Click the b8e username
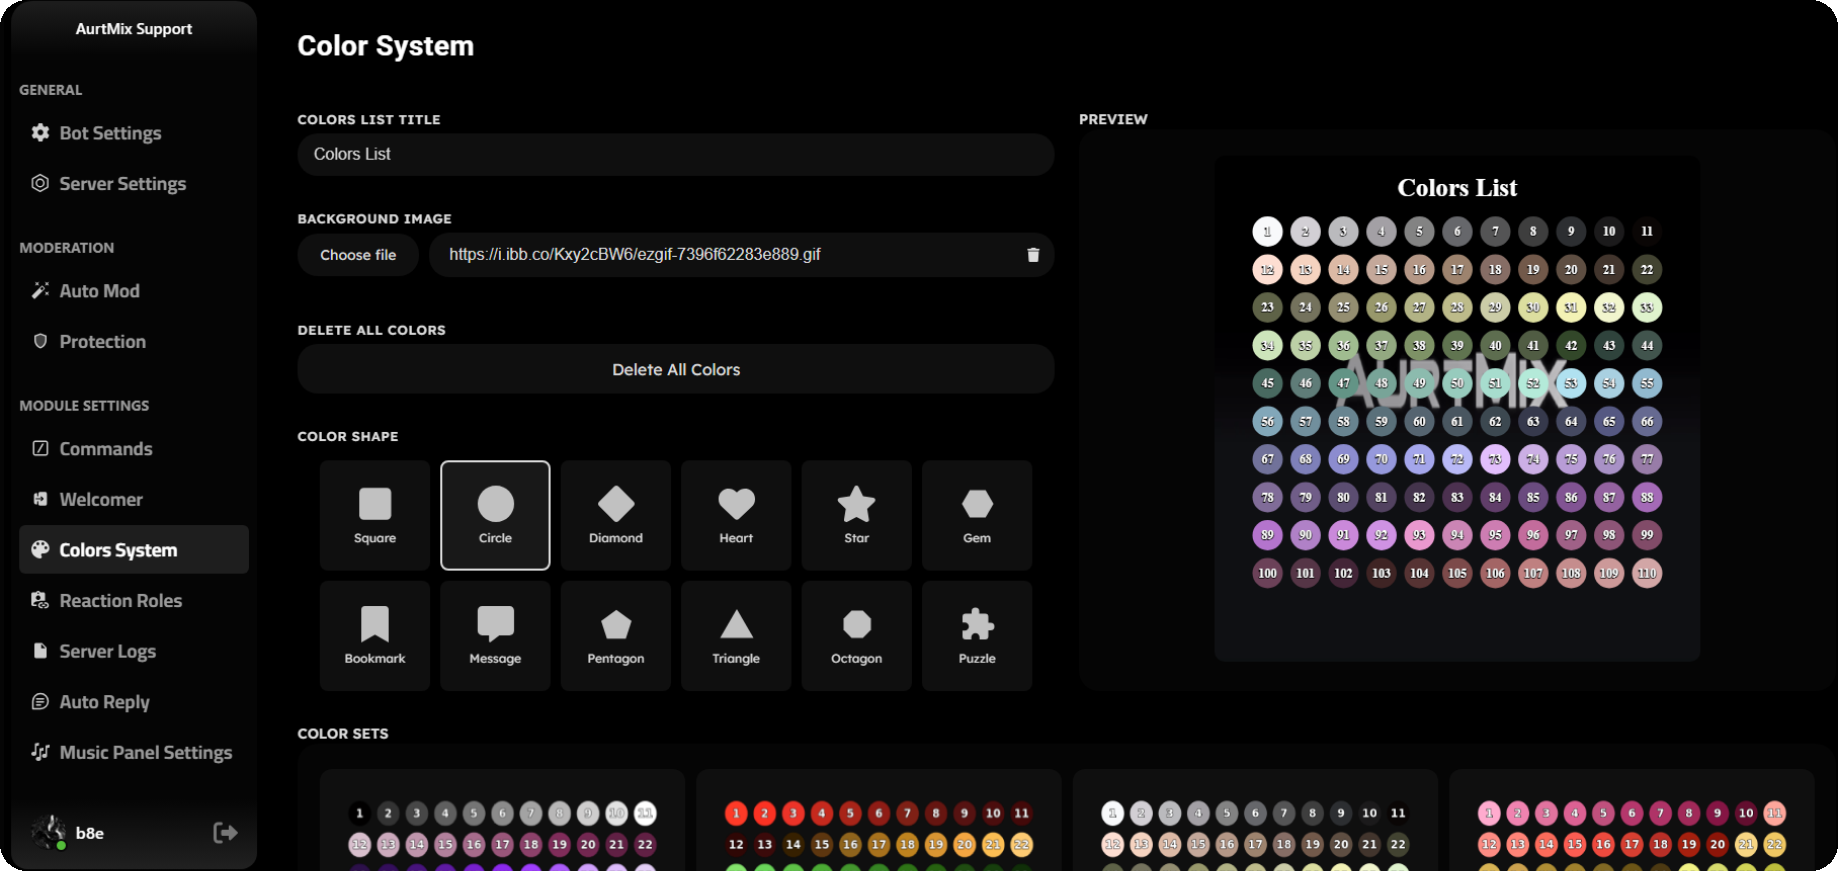1838x871 pixels. [x=90, y=833]
